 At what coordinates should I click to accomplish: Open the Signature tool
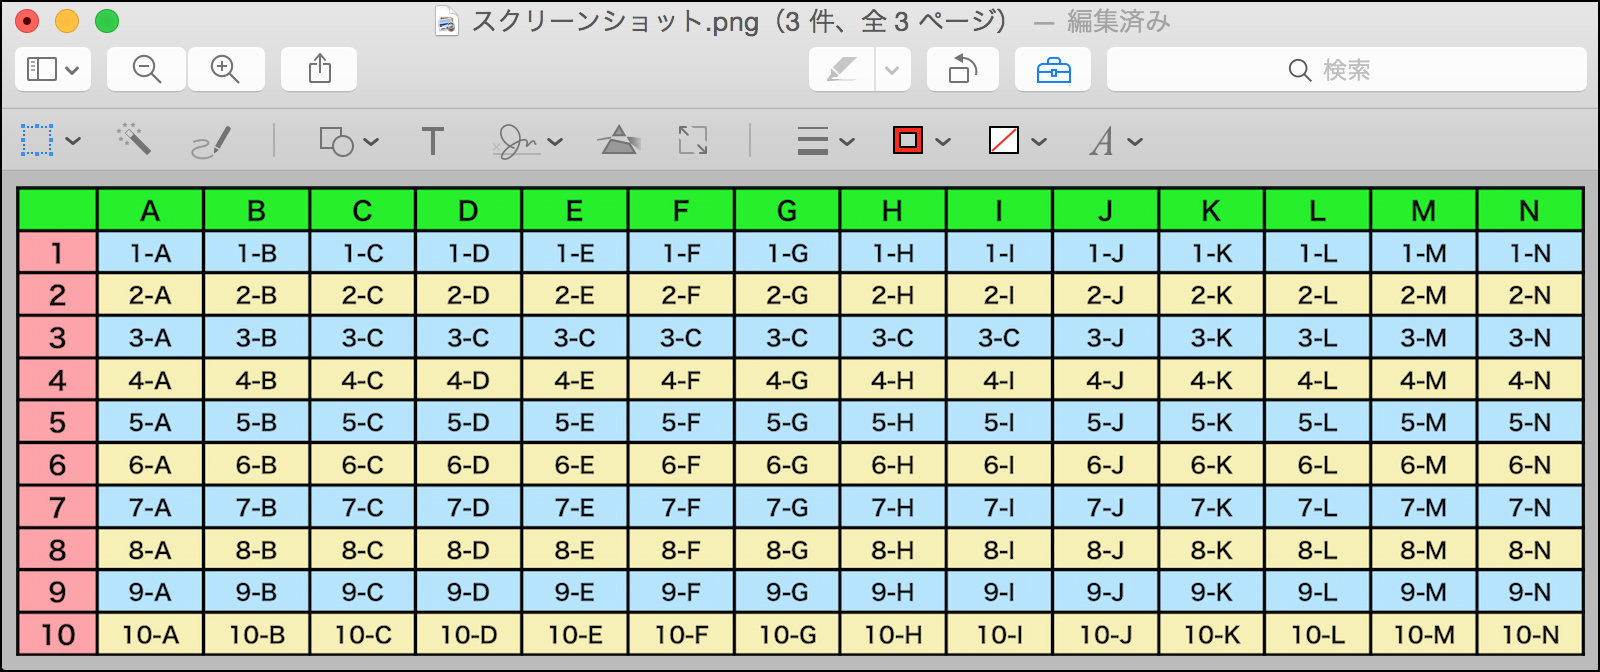[x=517, y=142]
